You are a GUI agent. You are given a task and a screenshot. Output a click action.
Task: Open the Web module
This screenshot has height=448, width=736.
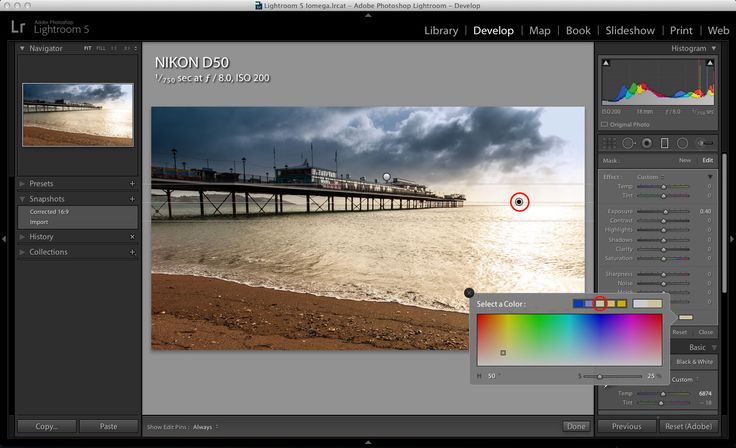coord(718,31)
